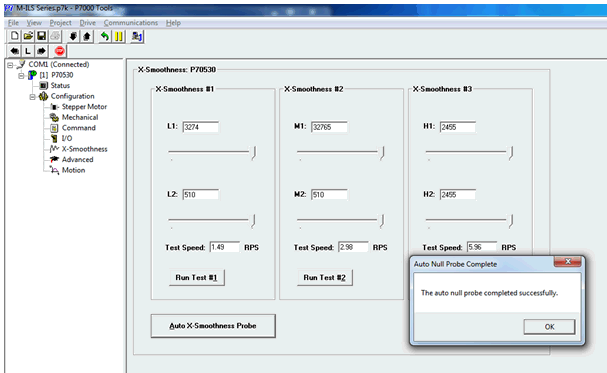This screenshot has height=373, width=607.
Task: Click the Open folder toolbar icon
Action: coord(28,36)
